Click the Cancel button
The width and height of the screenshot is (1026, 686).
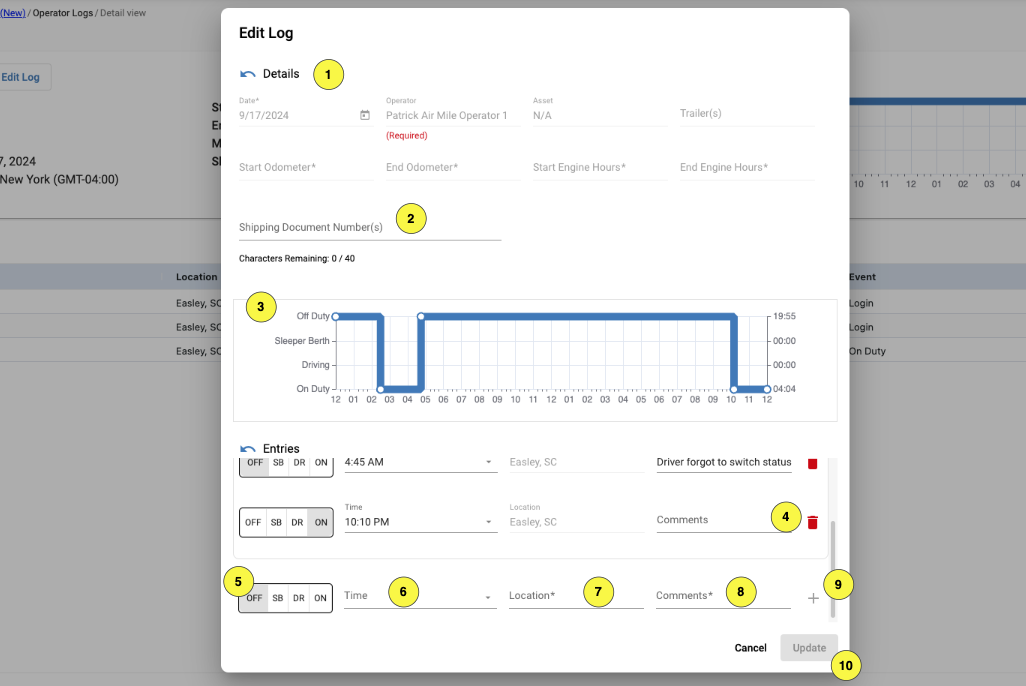(751, 647)
